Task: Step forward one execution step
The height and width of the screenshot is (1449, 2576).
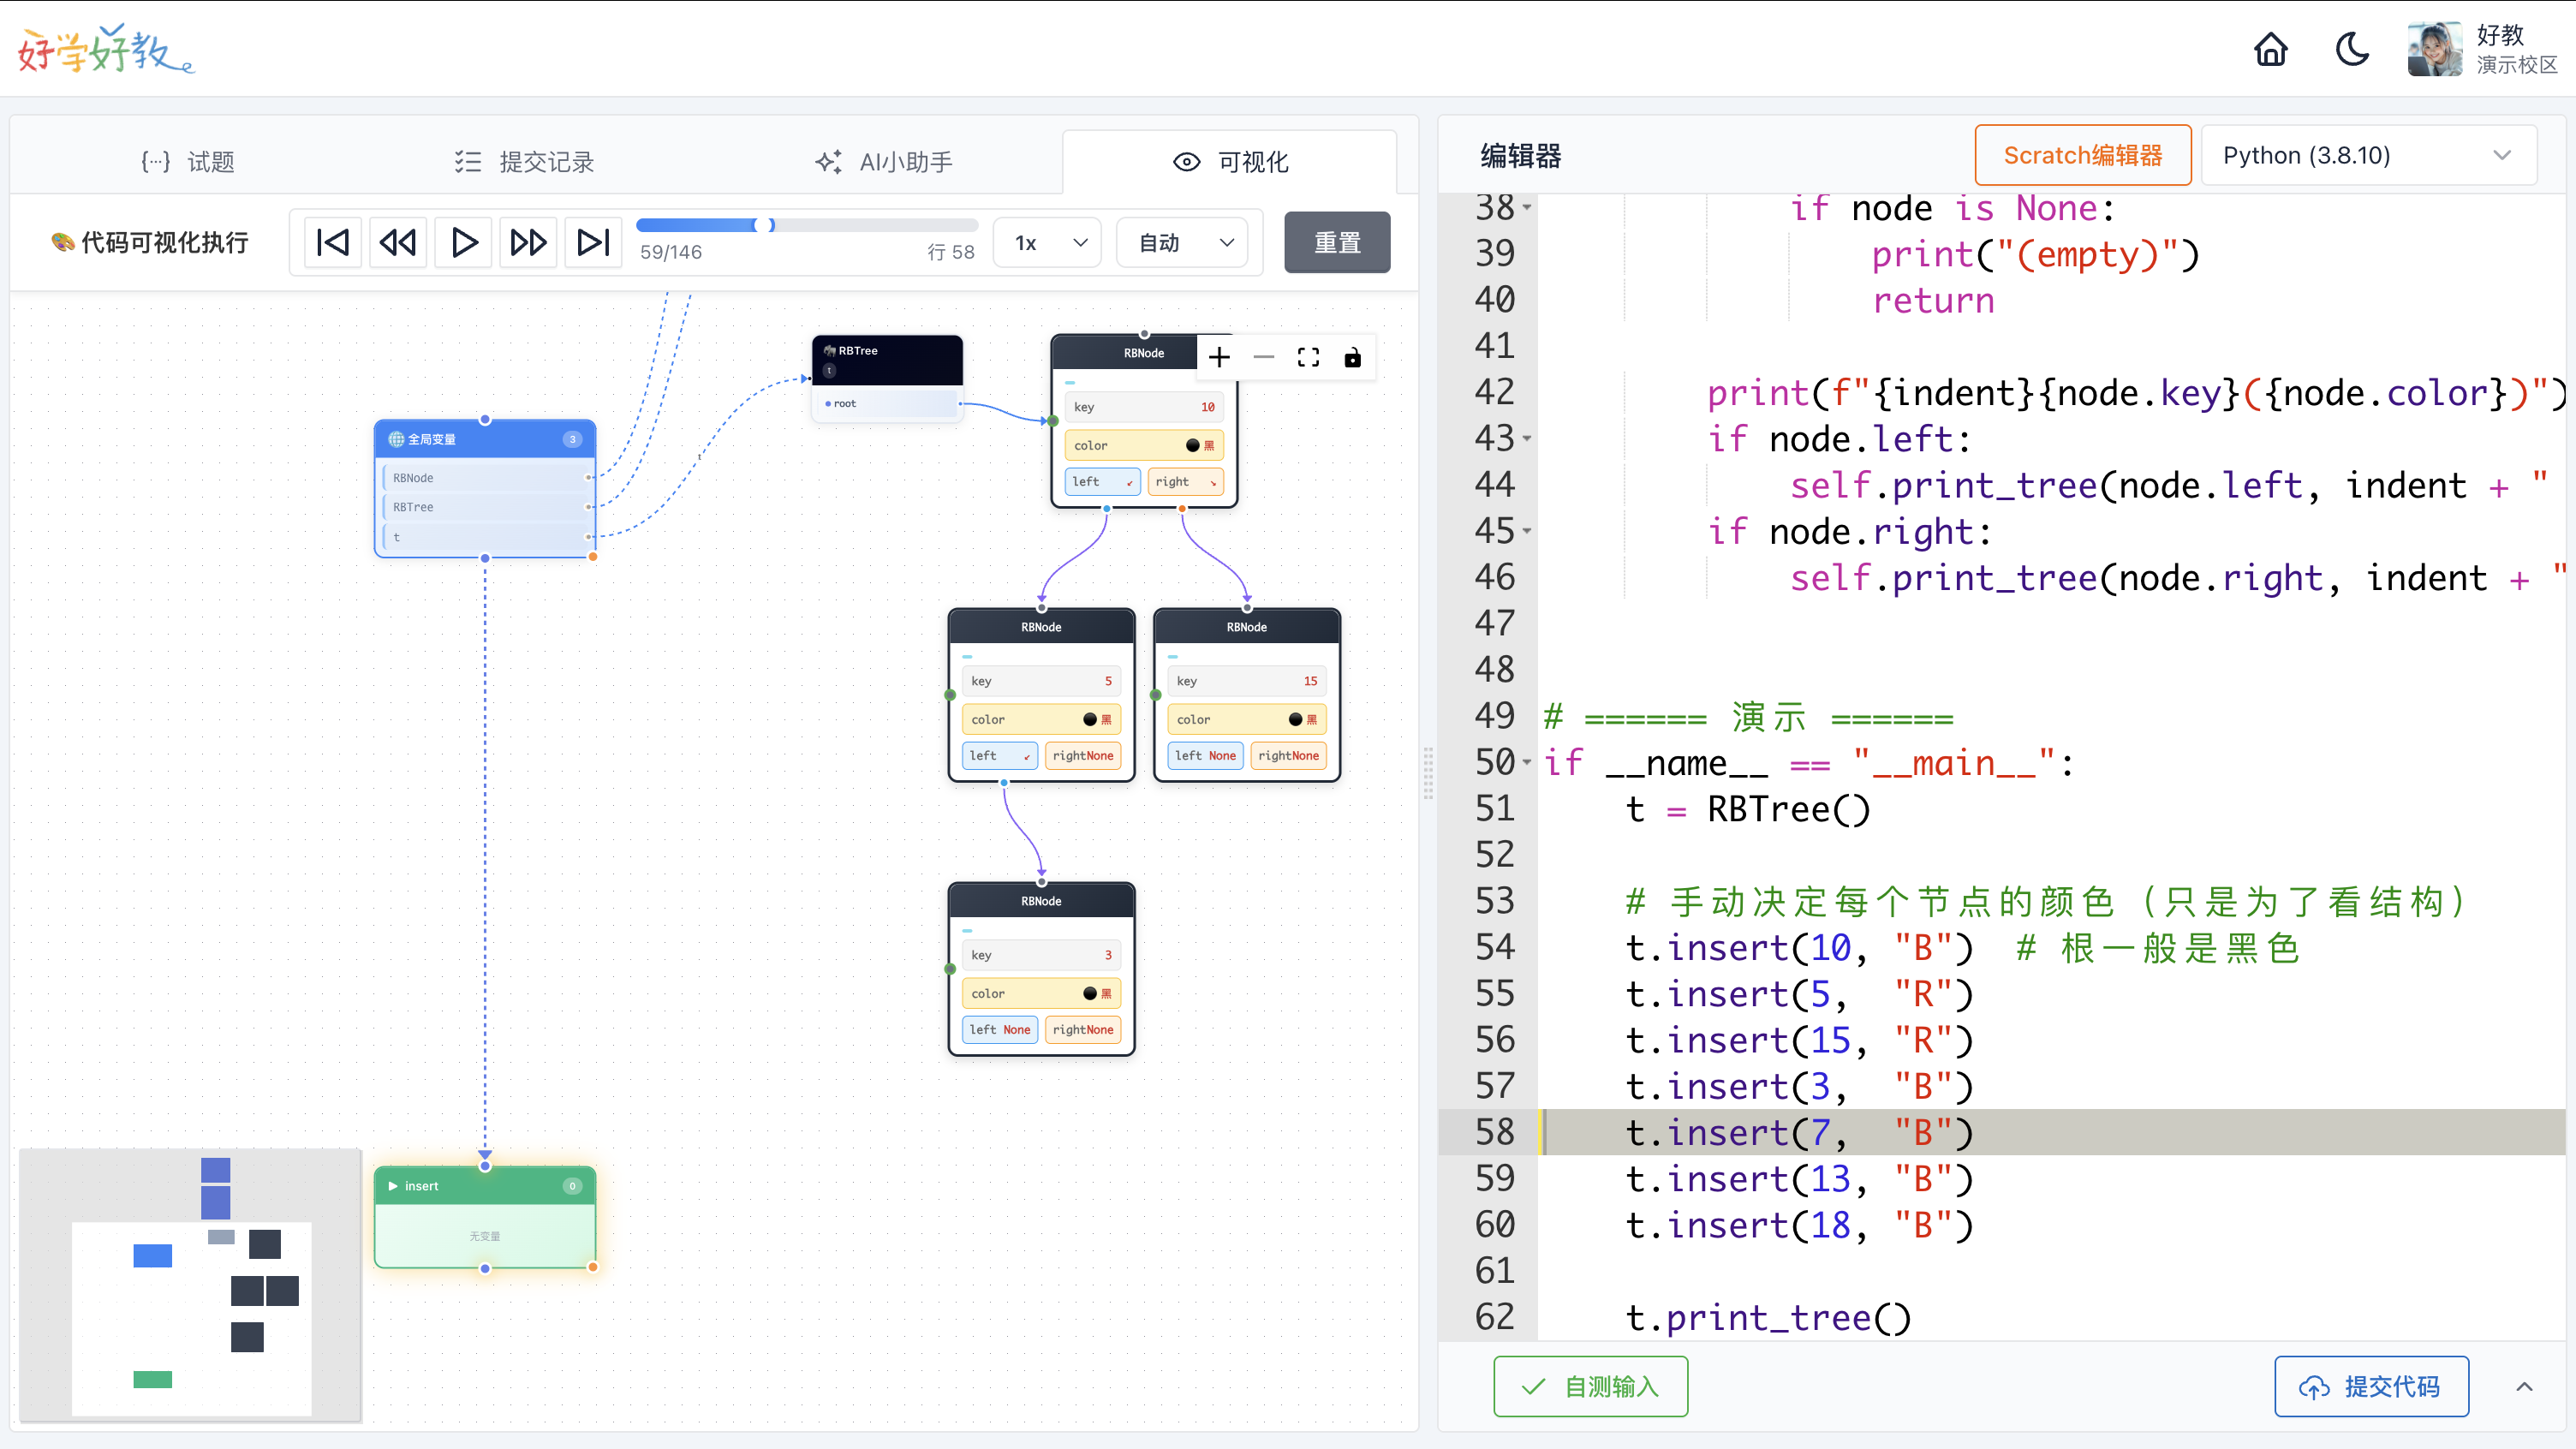Action: click(x=528, y=242)
